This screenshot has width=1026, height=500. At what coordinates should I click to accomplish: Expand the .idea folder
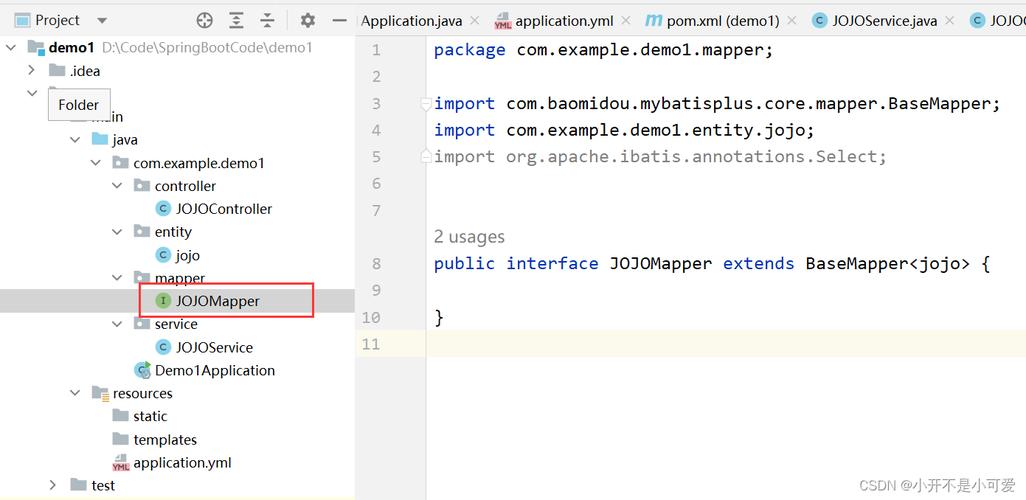click(x=31, y=70)
